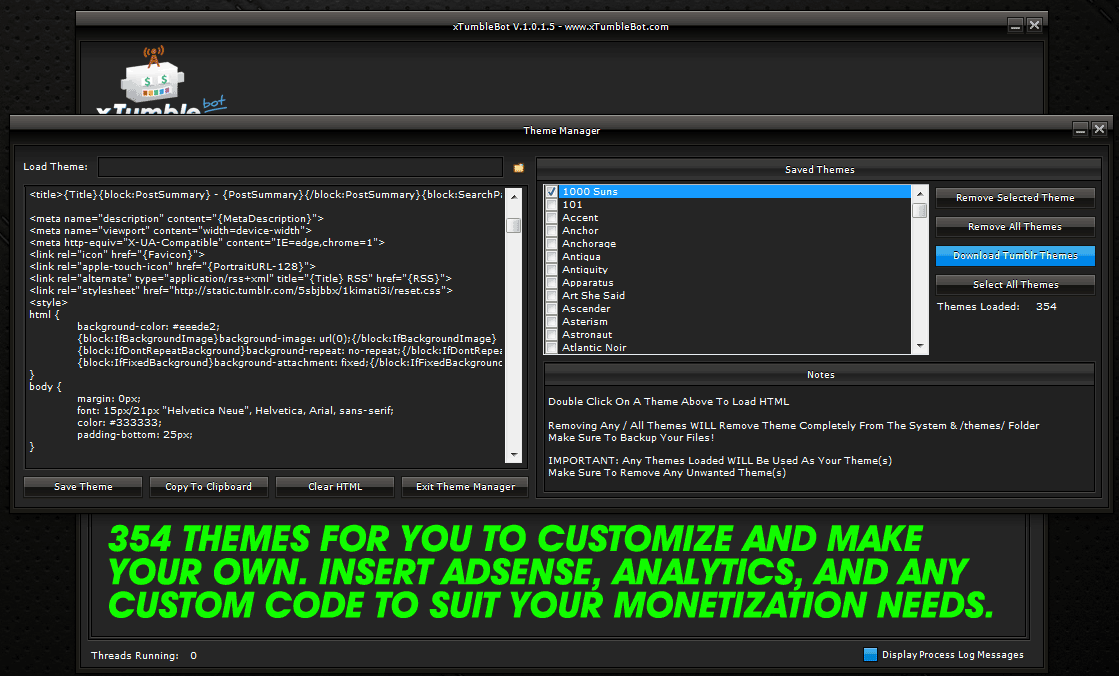This screenshot has height=676, width=1119.
Task: Click the Saved Themes header
Action: (819, 170)
